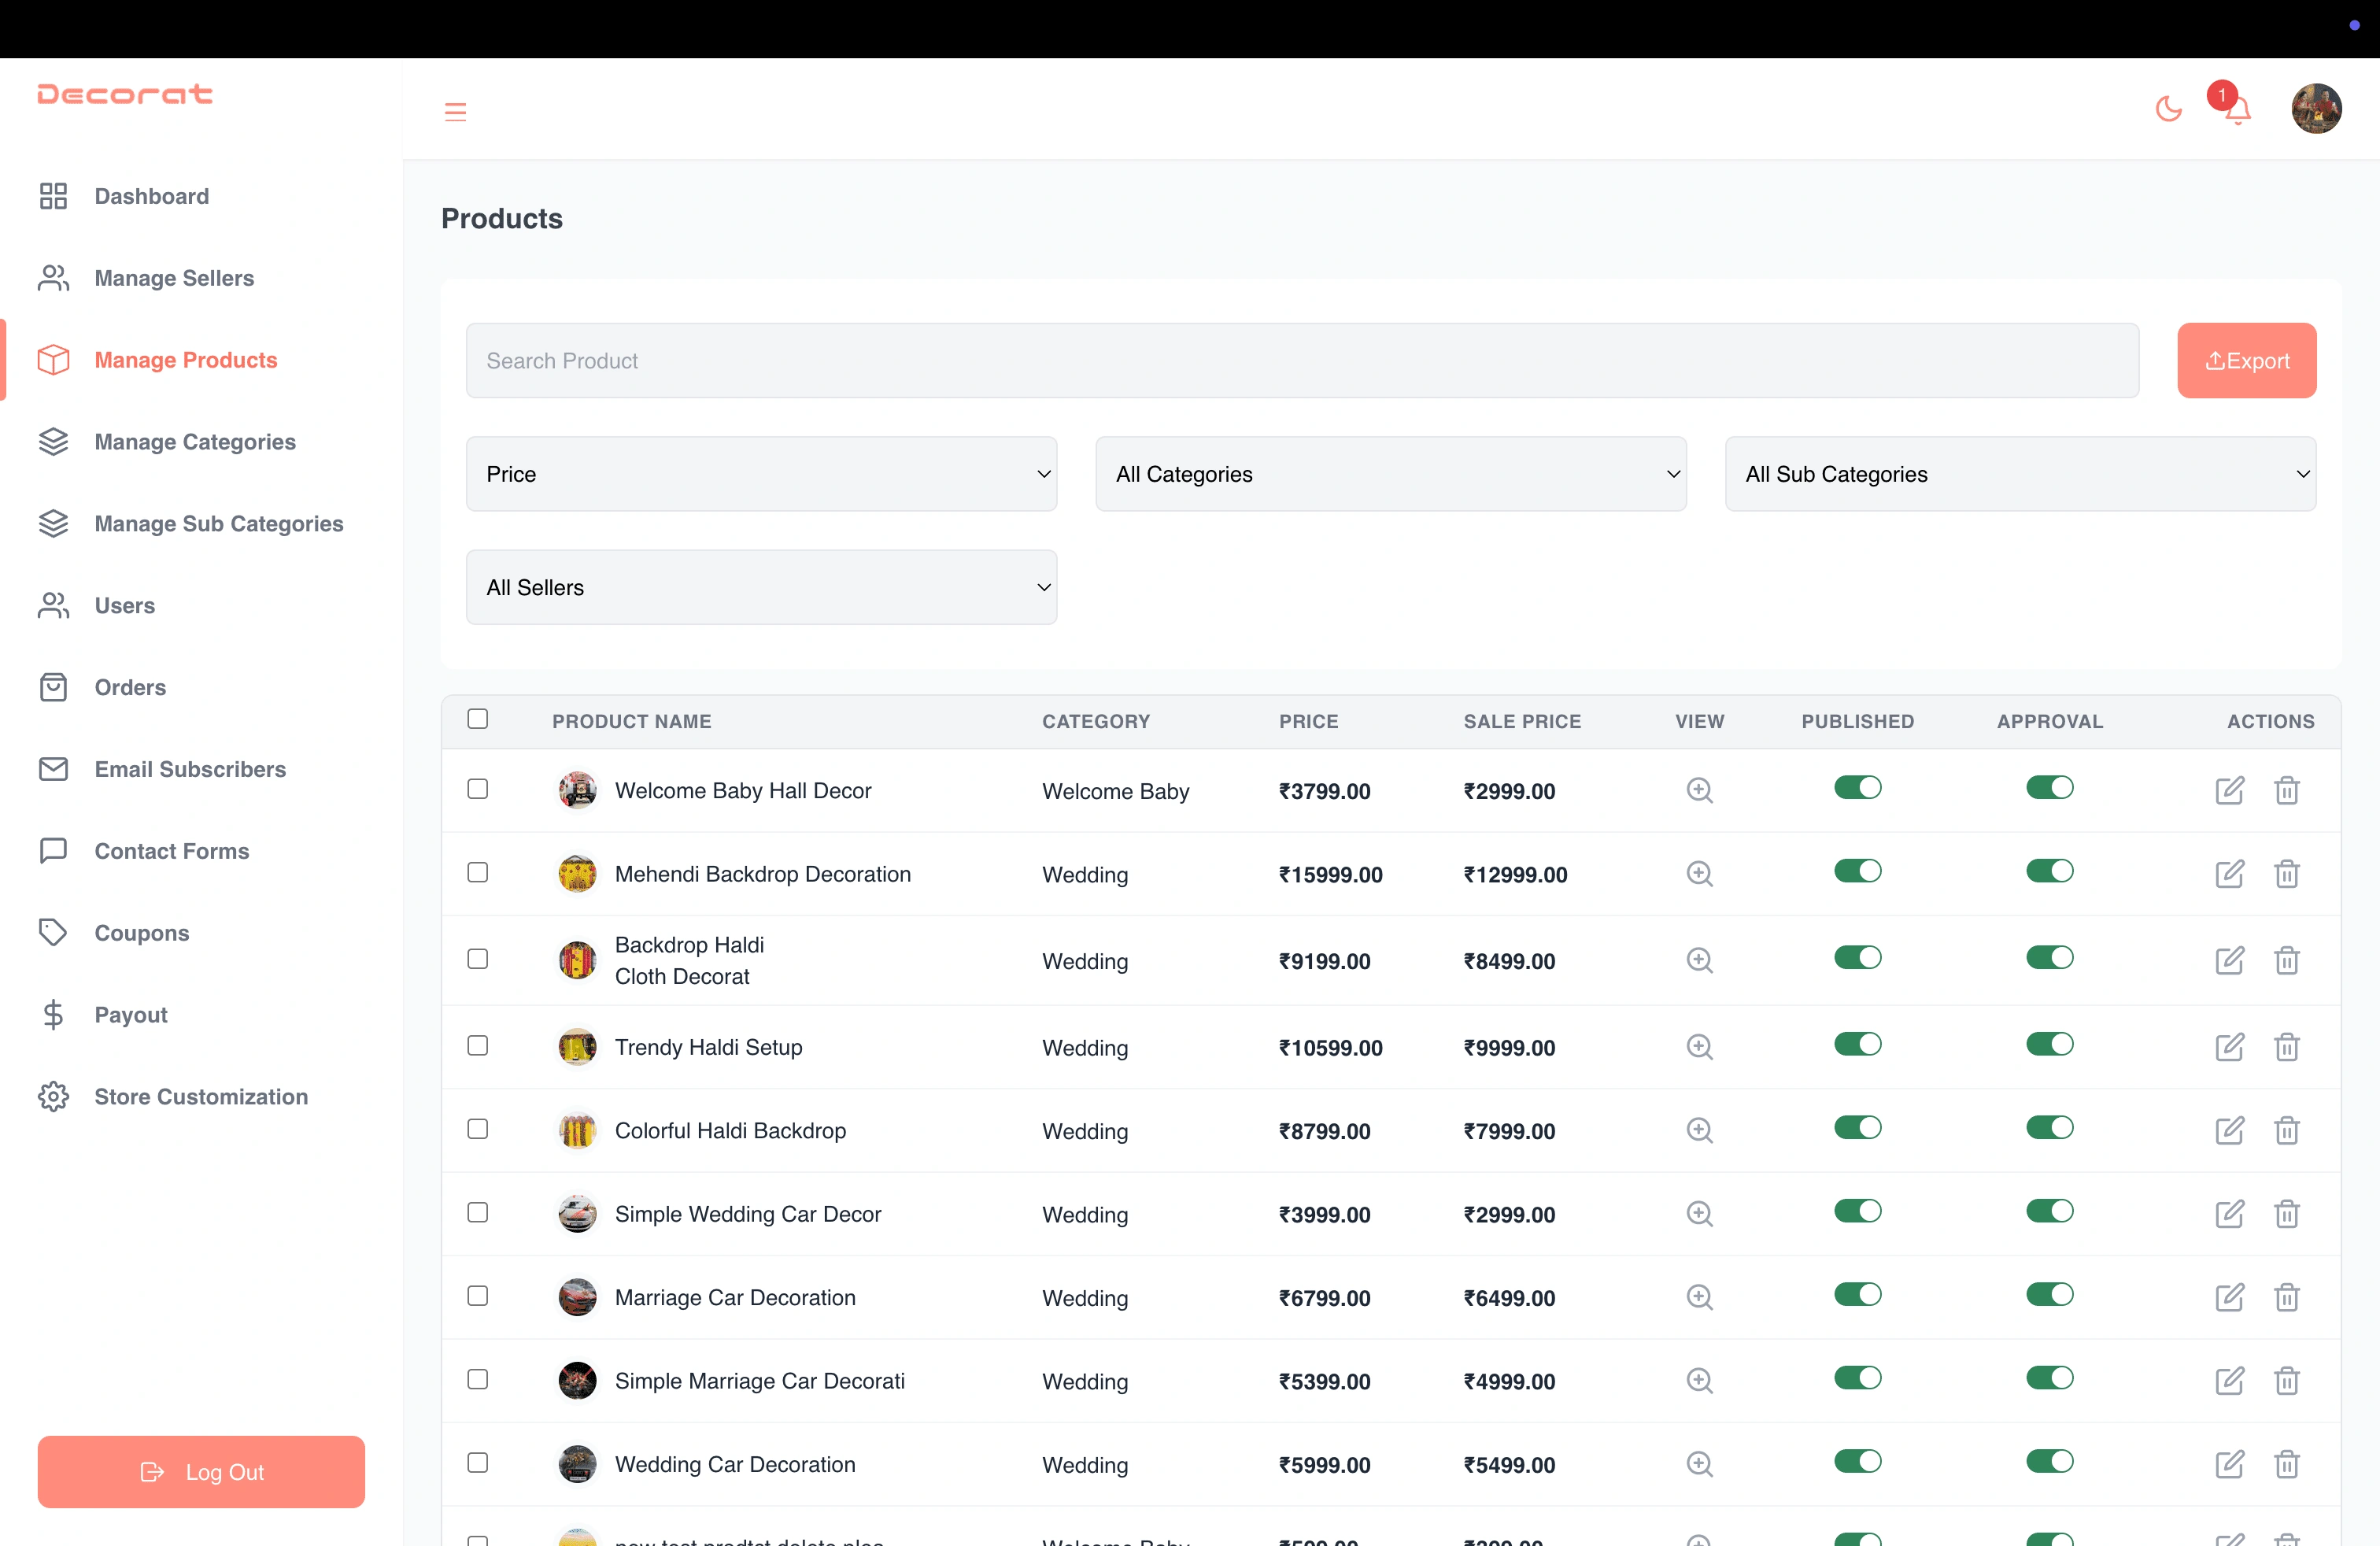Toggle Published status for Backdrop Haldi Cloth Decorat
Viewport: 2380px width, 1546px height.
(1858, 956)
